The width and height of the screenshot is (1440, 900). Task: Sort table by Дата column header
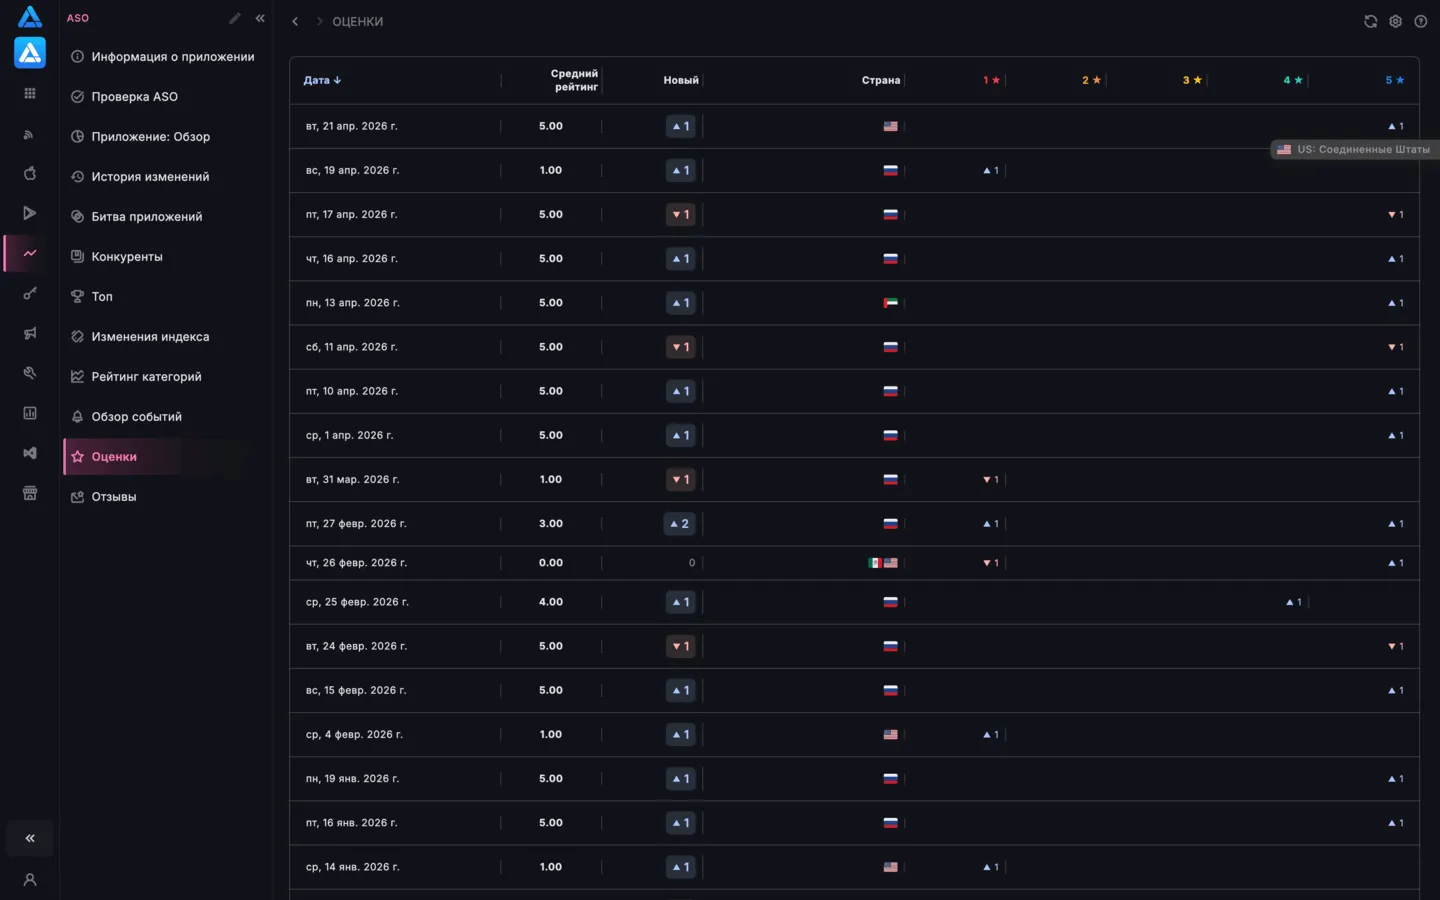[x=322, y=80]
